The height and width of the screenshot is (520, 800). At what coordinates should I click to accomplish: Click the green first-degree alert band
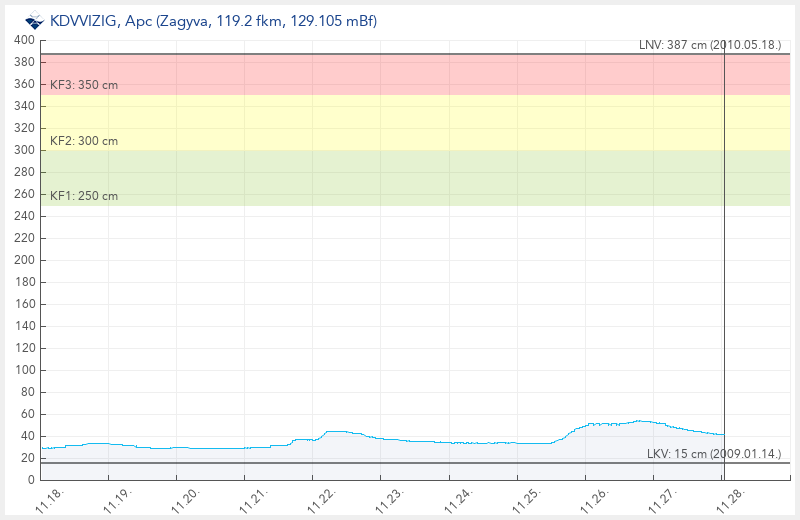click(400, 178)
